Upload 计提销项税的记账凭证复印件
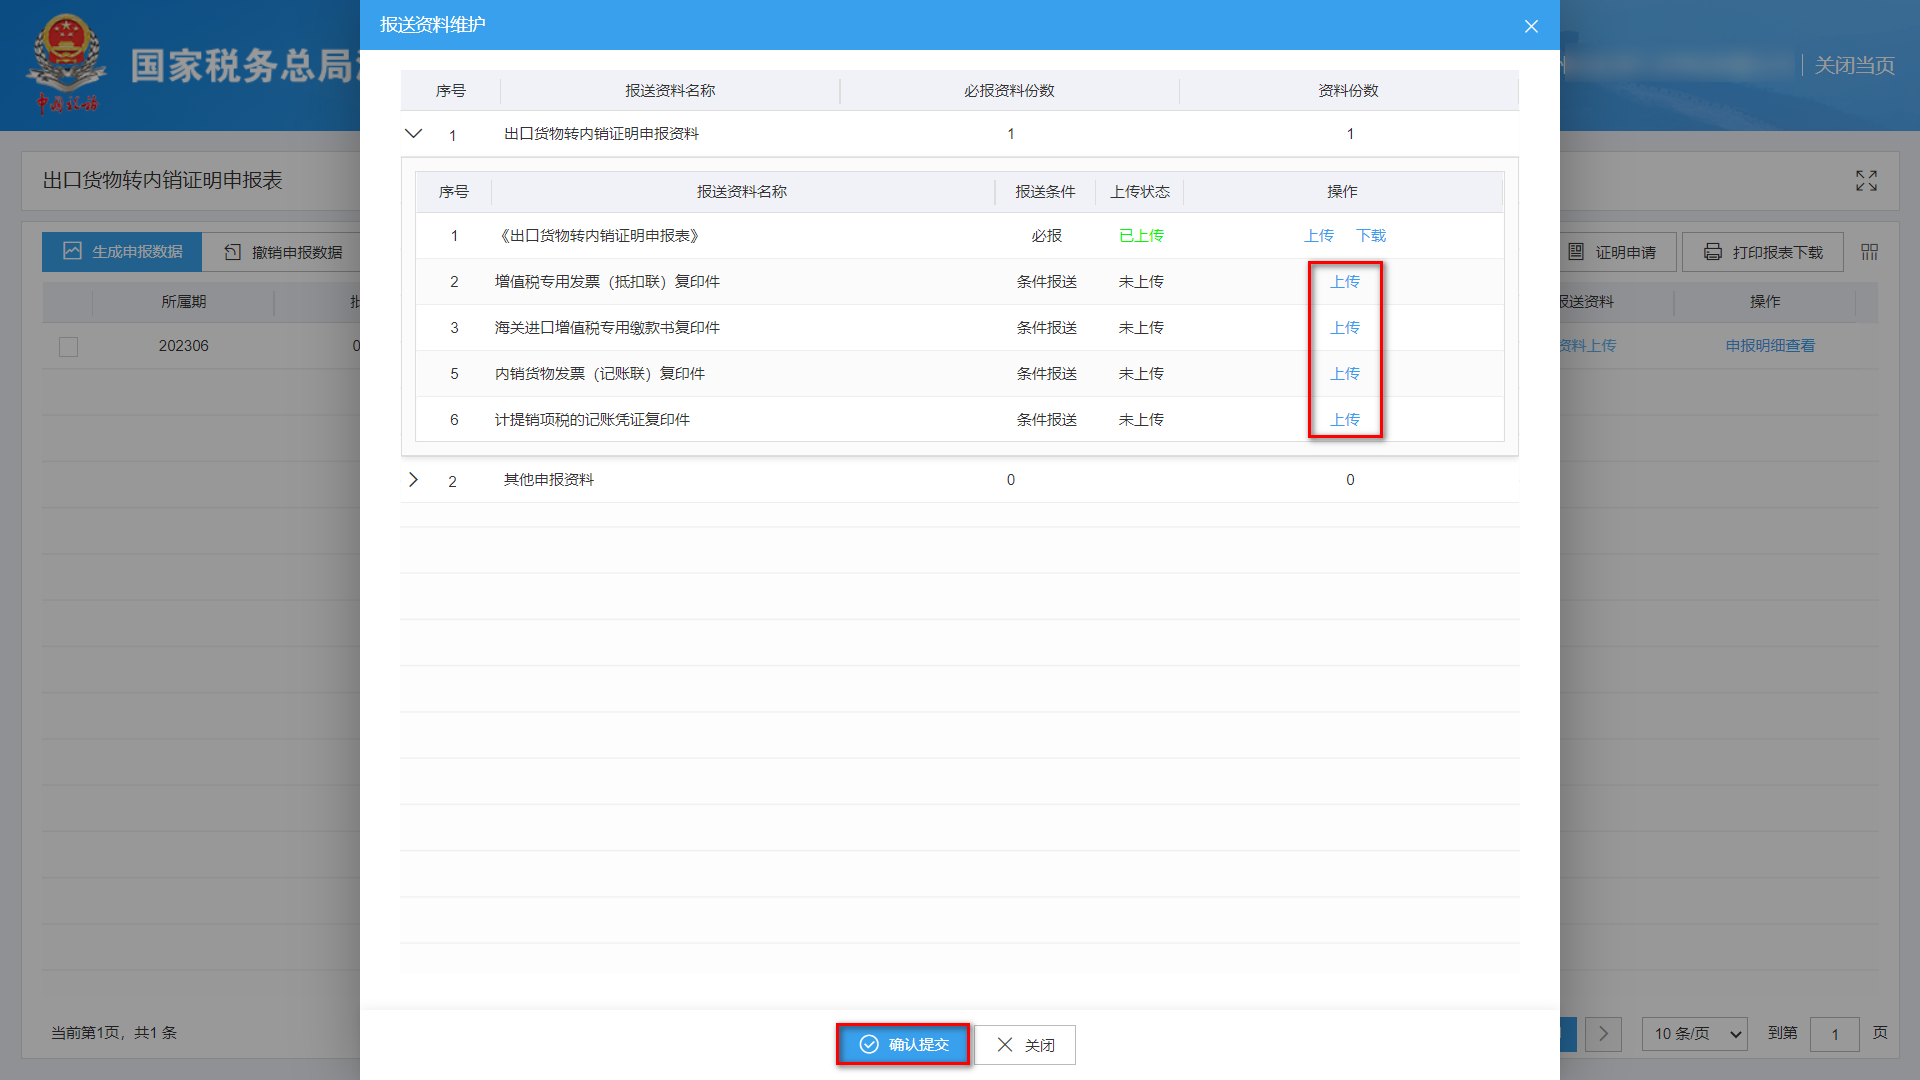Image resolution: width=1920 pixels, height=1080 pixels. click(x=1344, y=420)
